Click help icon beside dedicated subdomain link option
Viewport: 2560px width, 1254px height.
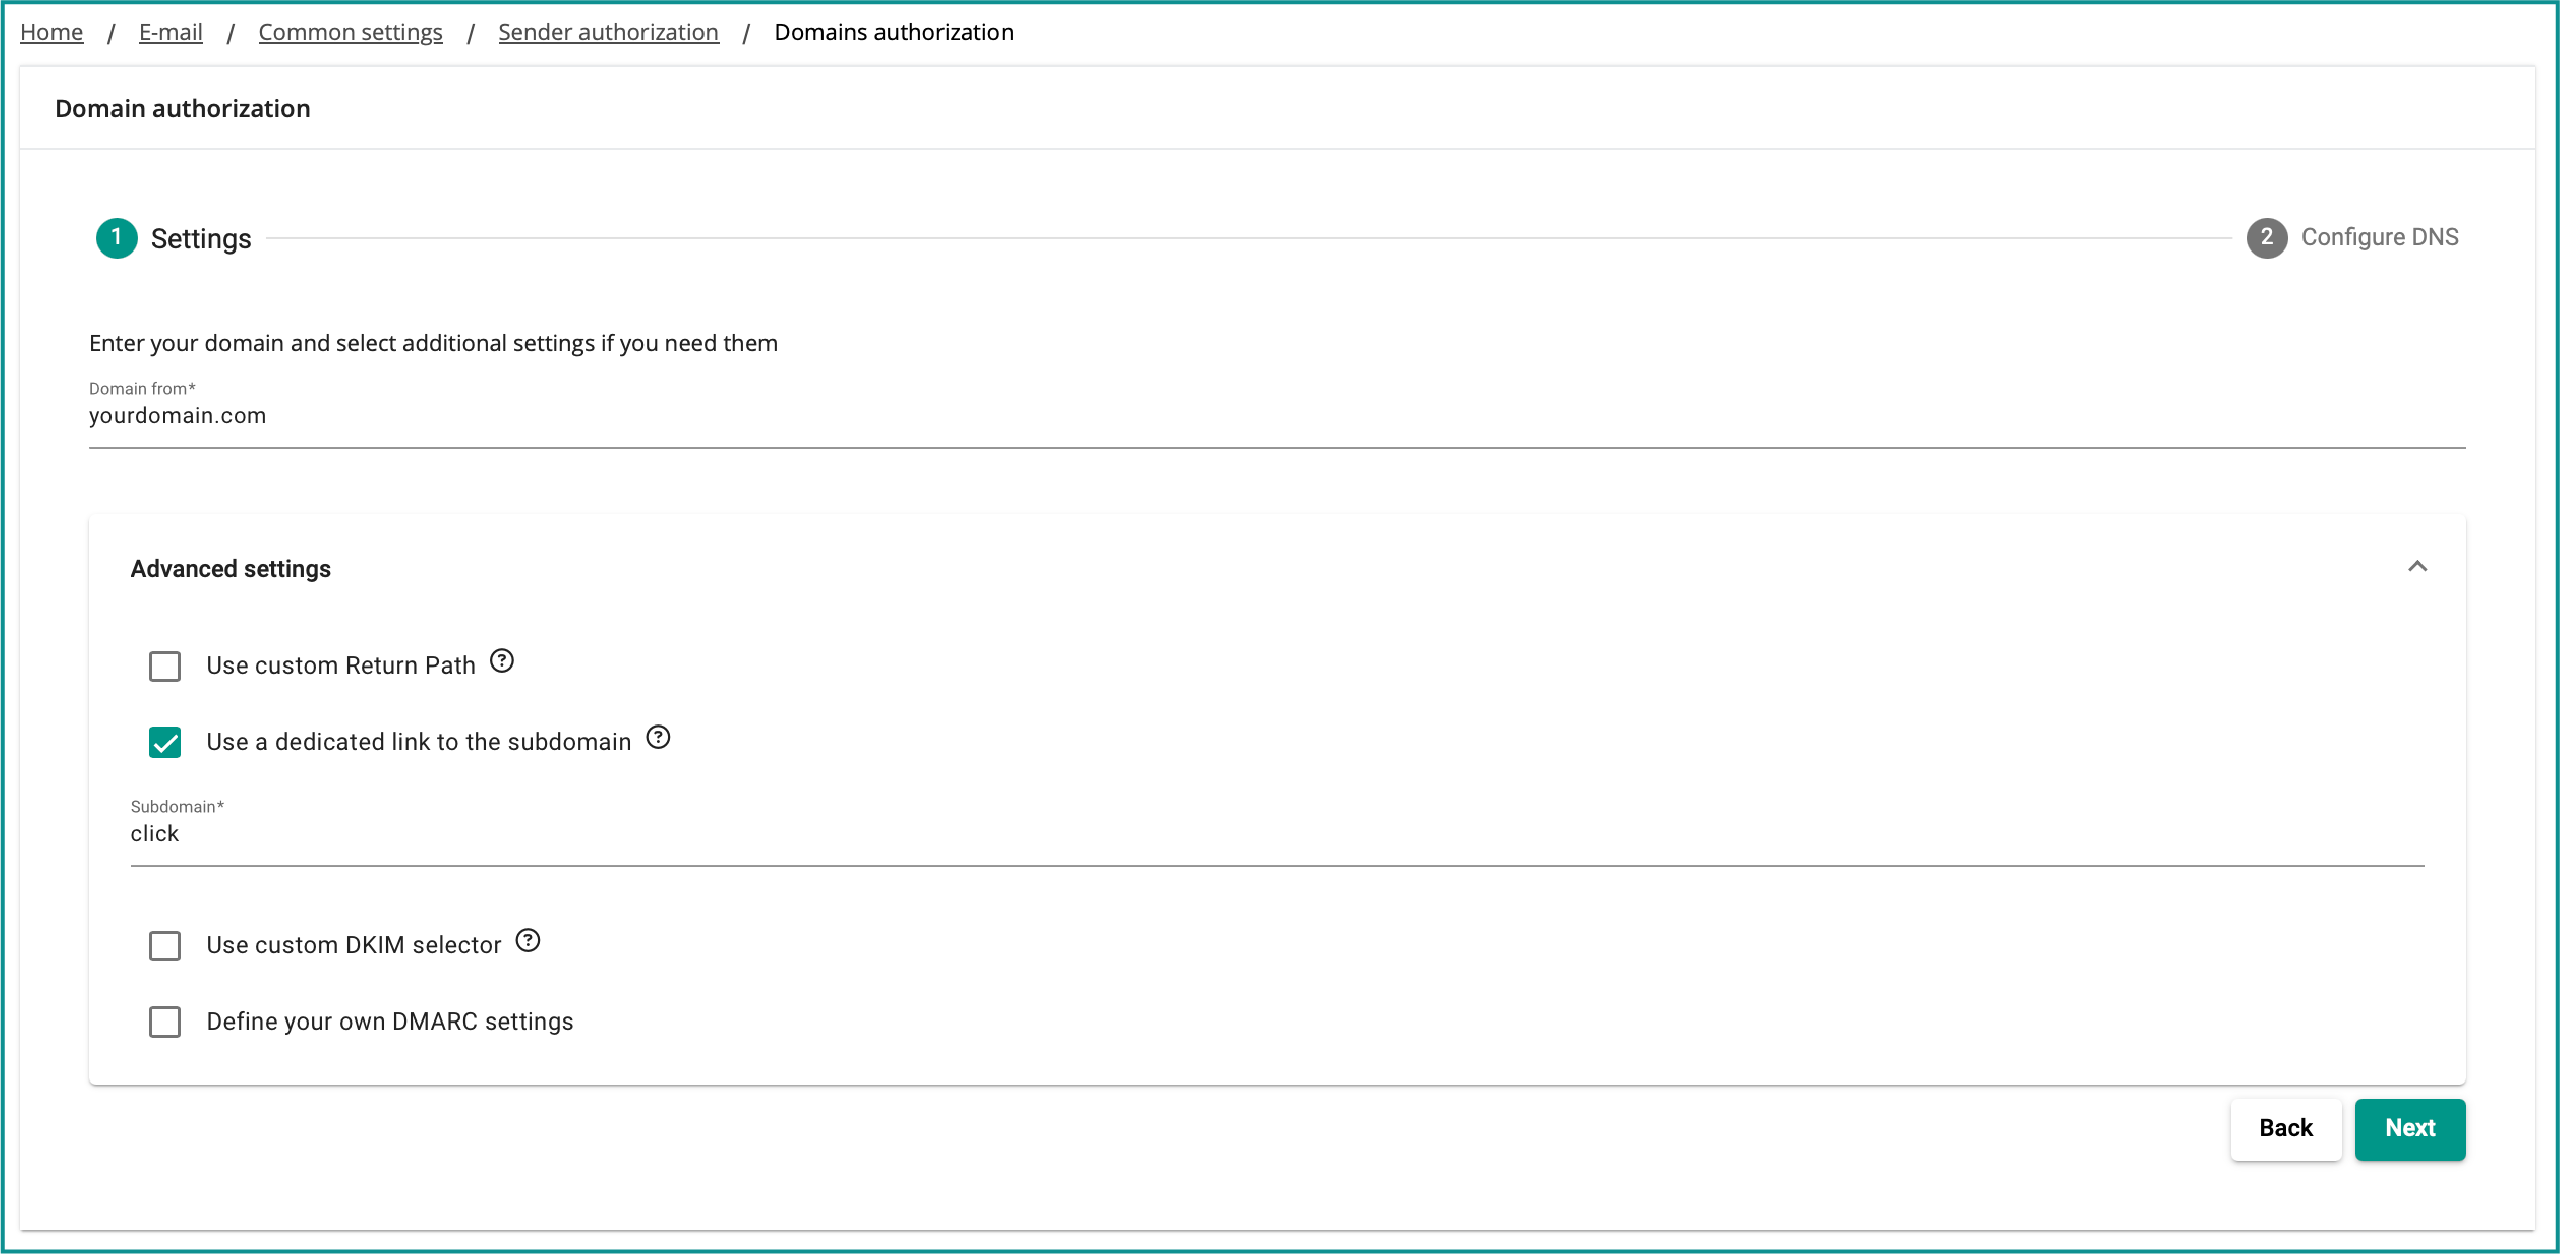(x=658, y=737)
